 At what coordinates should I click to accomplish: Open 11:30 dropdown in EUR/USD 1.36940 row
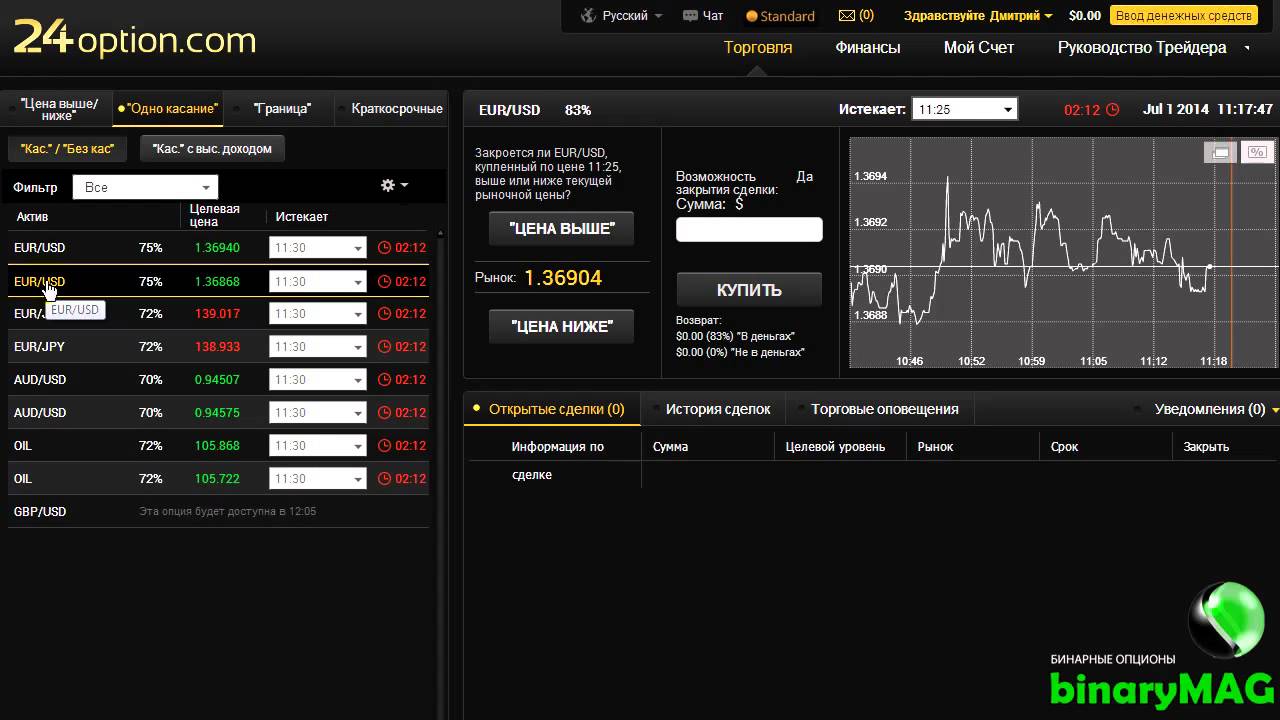click(x=318, y=248)
